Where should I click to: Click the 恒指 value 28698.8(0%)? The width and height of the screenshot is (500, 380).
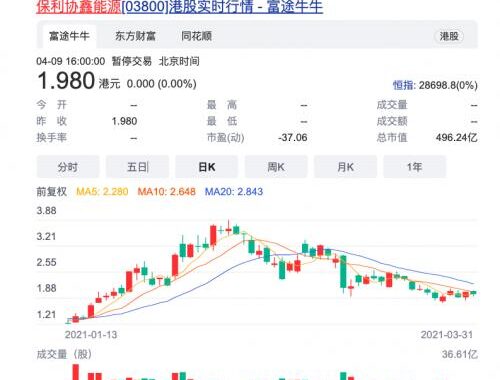pos(448,85)
